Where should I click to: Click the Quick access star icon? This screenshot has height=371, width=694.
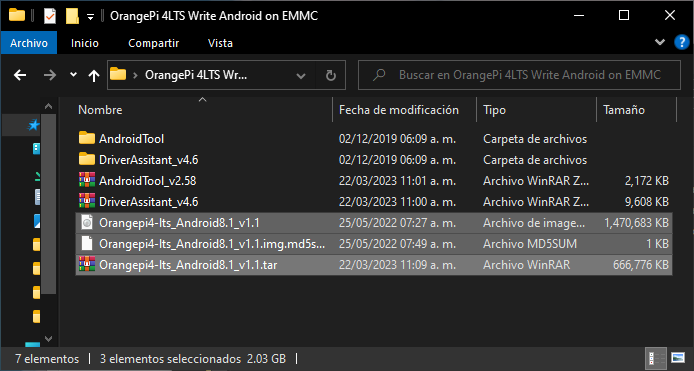34,125
